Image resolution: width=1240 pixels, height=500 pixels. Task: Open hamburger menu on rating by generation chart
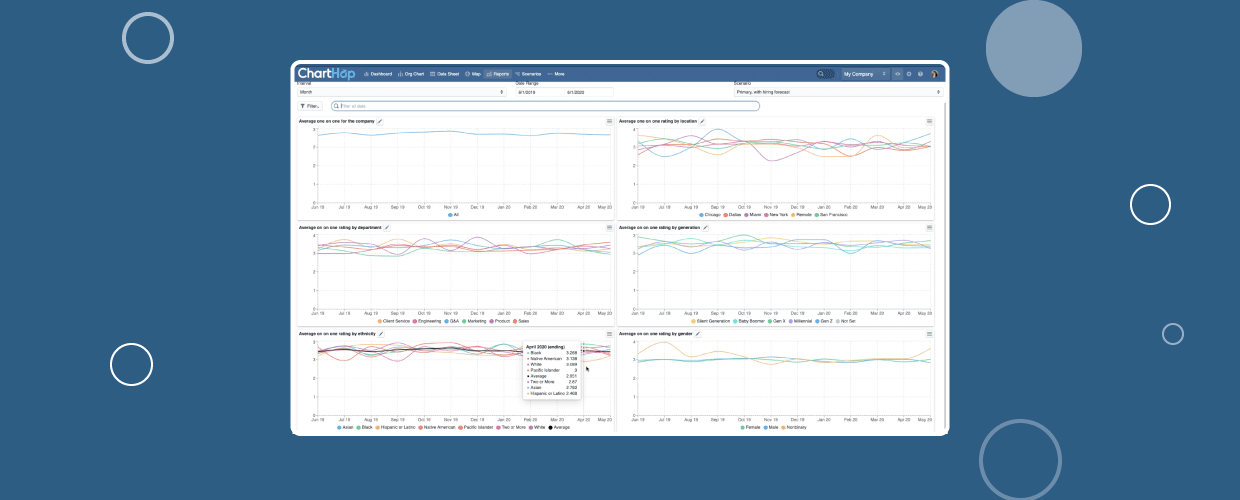(x=929, y=227)
